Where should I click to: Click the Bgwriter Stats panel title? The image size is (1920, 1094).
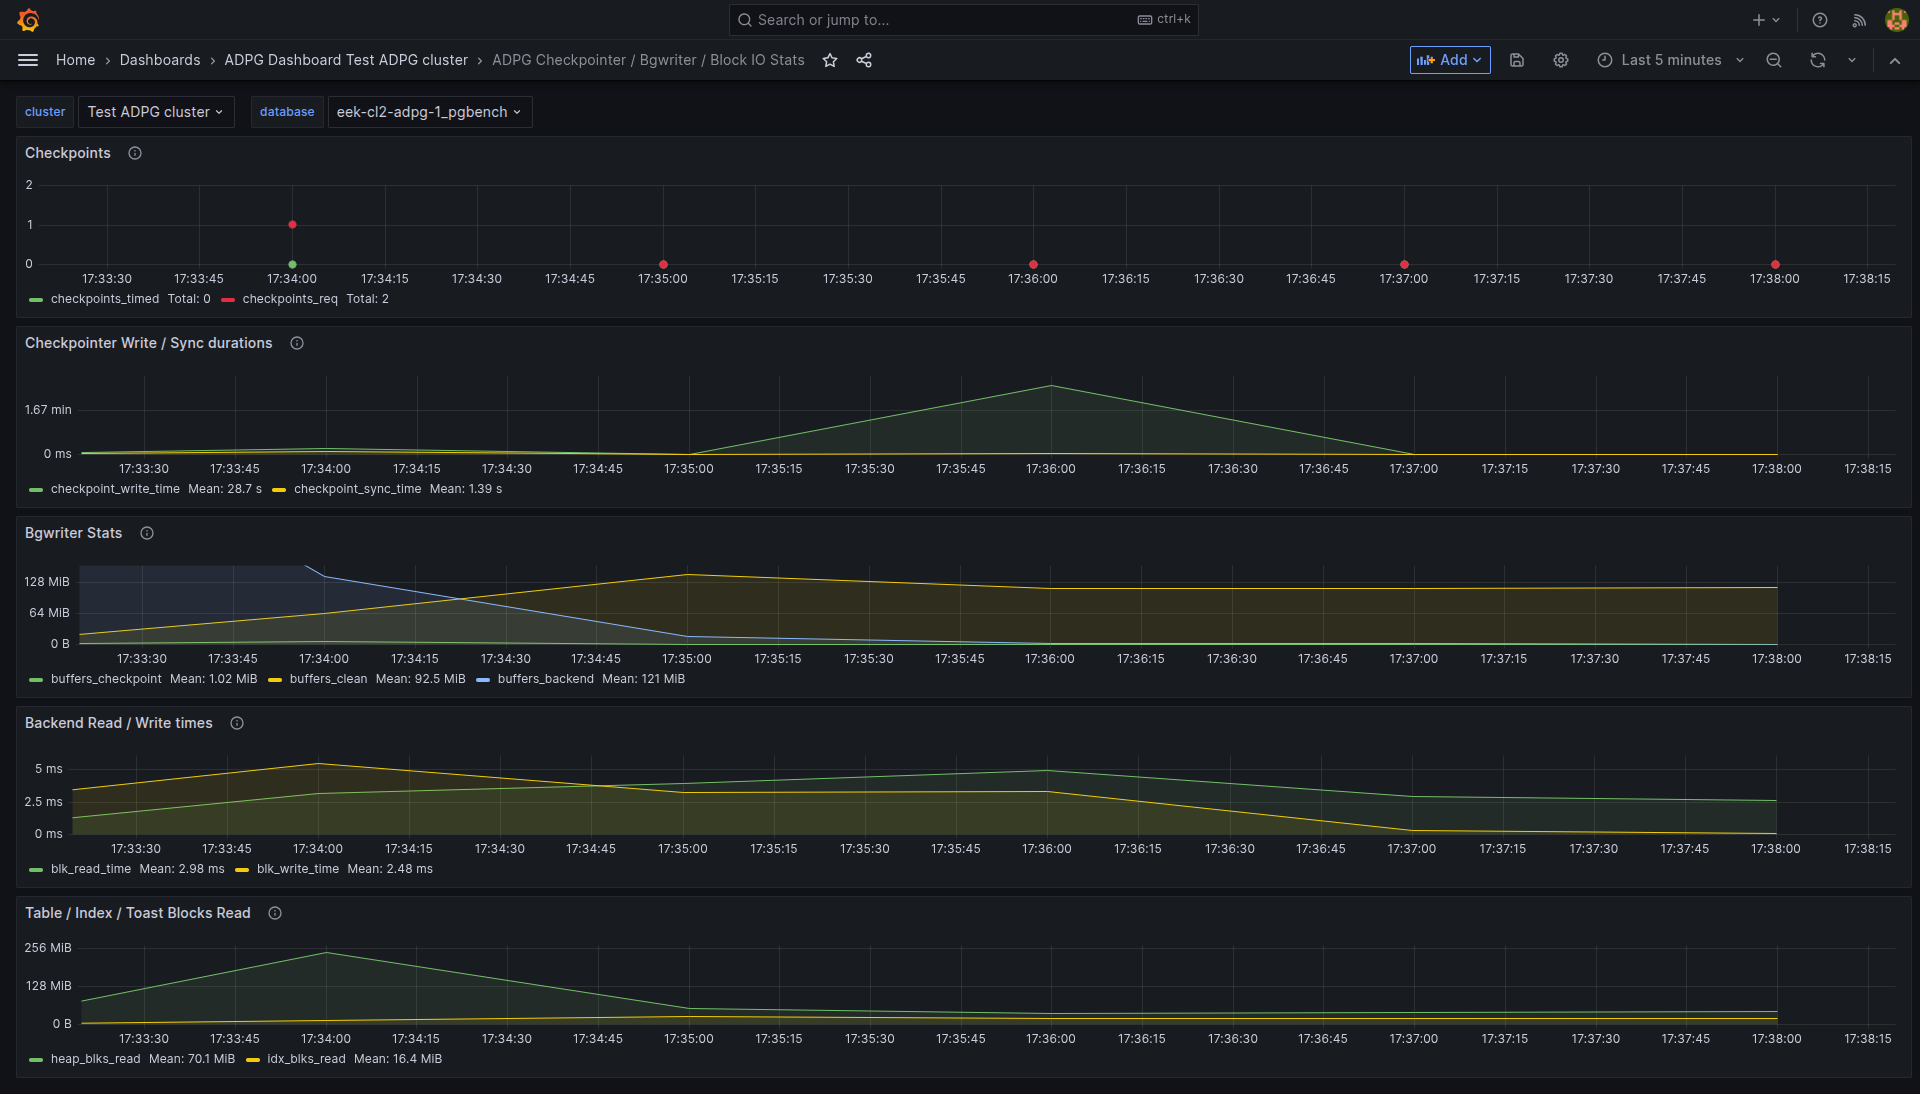(74, 533)
